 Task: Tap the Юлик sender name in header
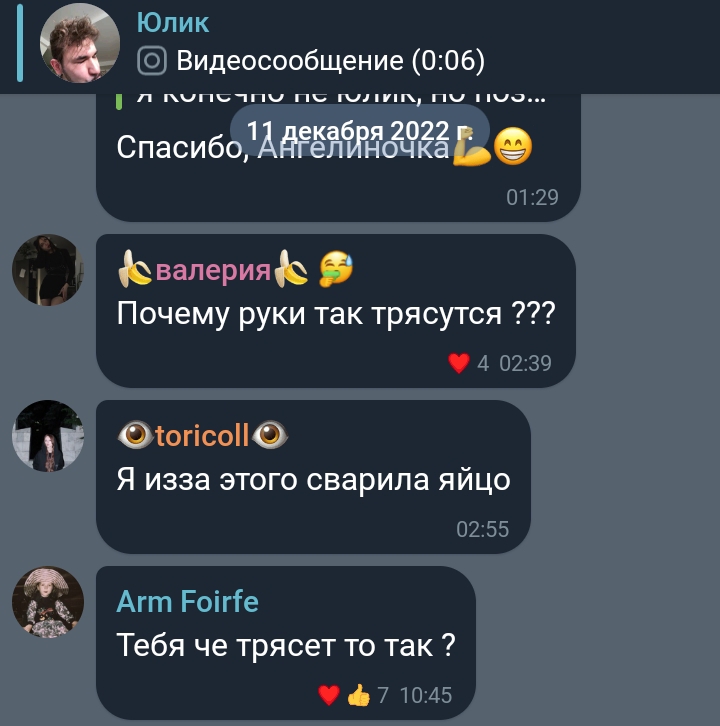click(173, 23)
